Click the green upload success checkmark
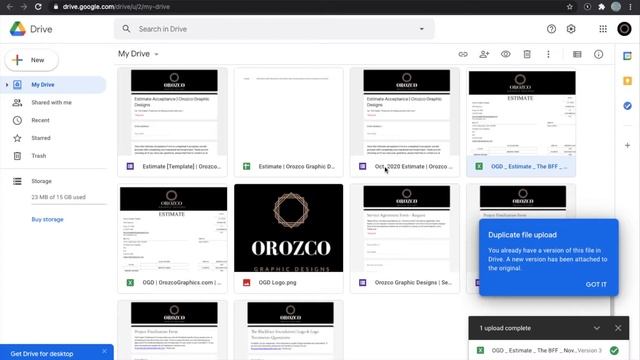The height and width of the screenshot is (360, 640). click(614, 350)
